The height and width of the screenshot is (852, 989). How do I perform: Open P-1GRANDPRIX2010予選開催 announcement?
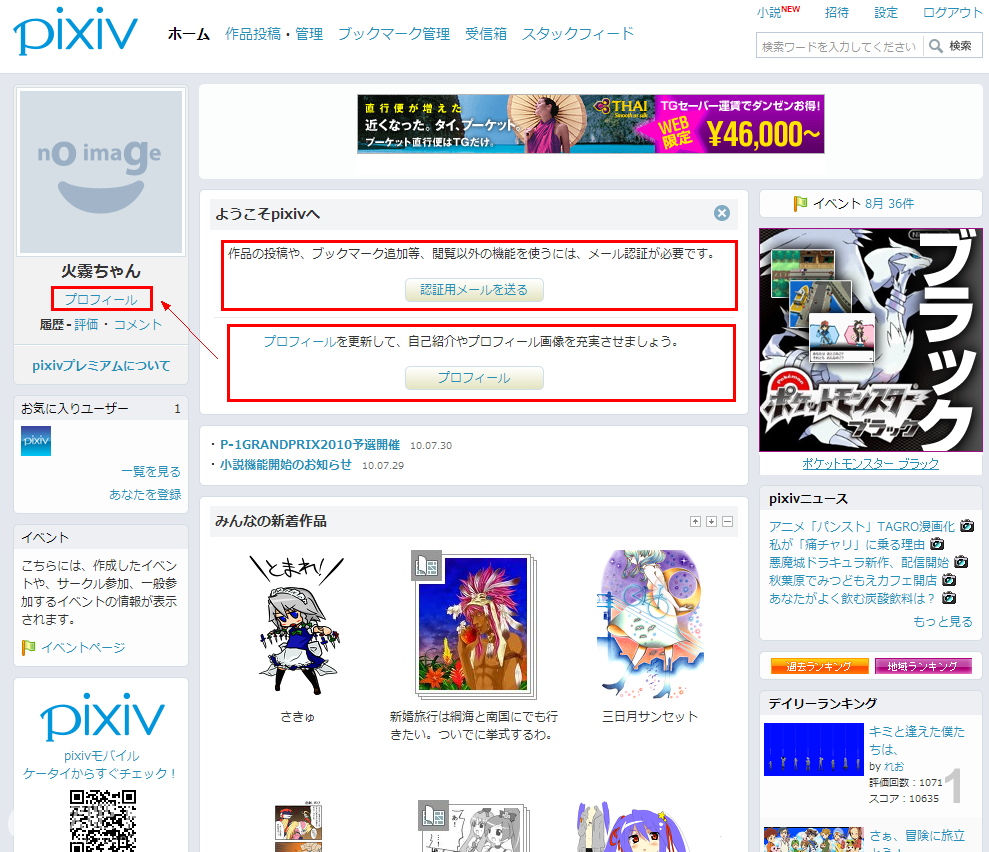(310, 445)
